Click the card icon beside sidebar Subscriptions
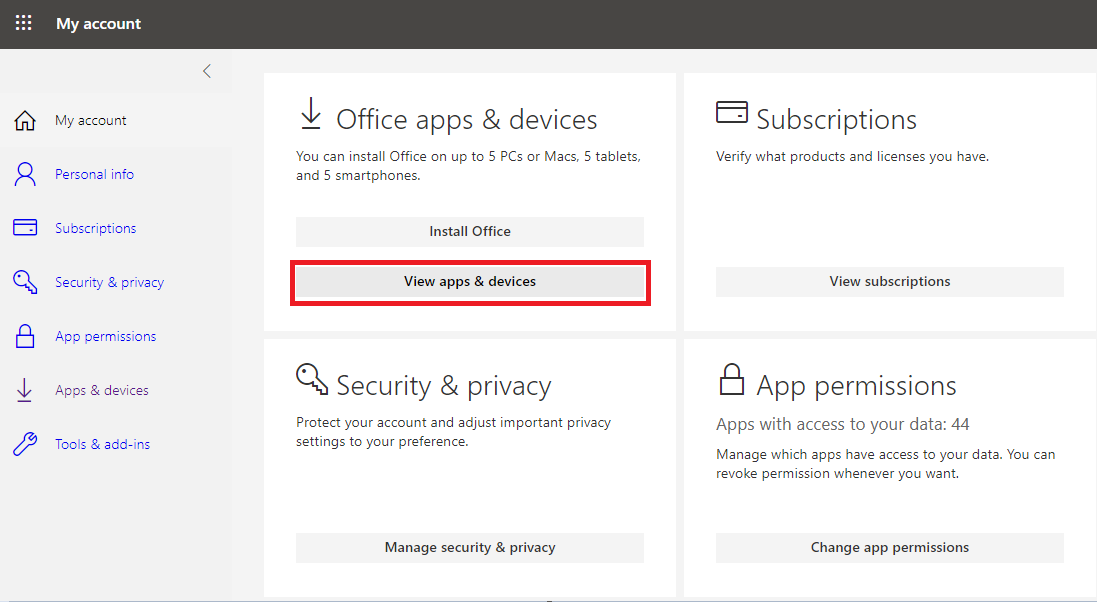 (x=25, y=228)
